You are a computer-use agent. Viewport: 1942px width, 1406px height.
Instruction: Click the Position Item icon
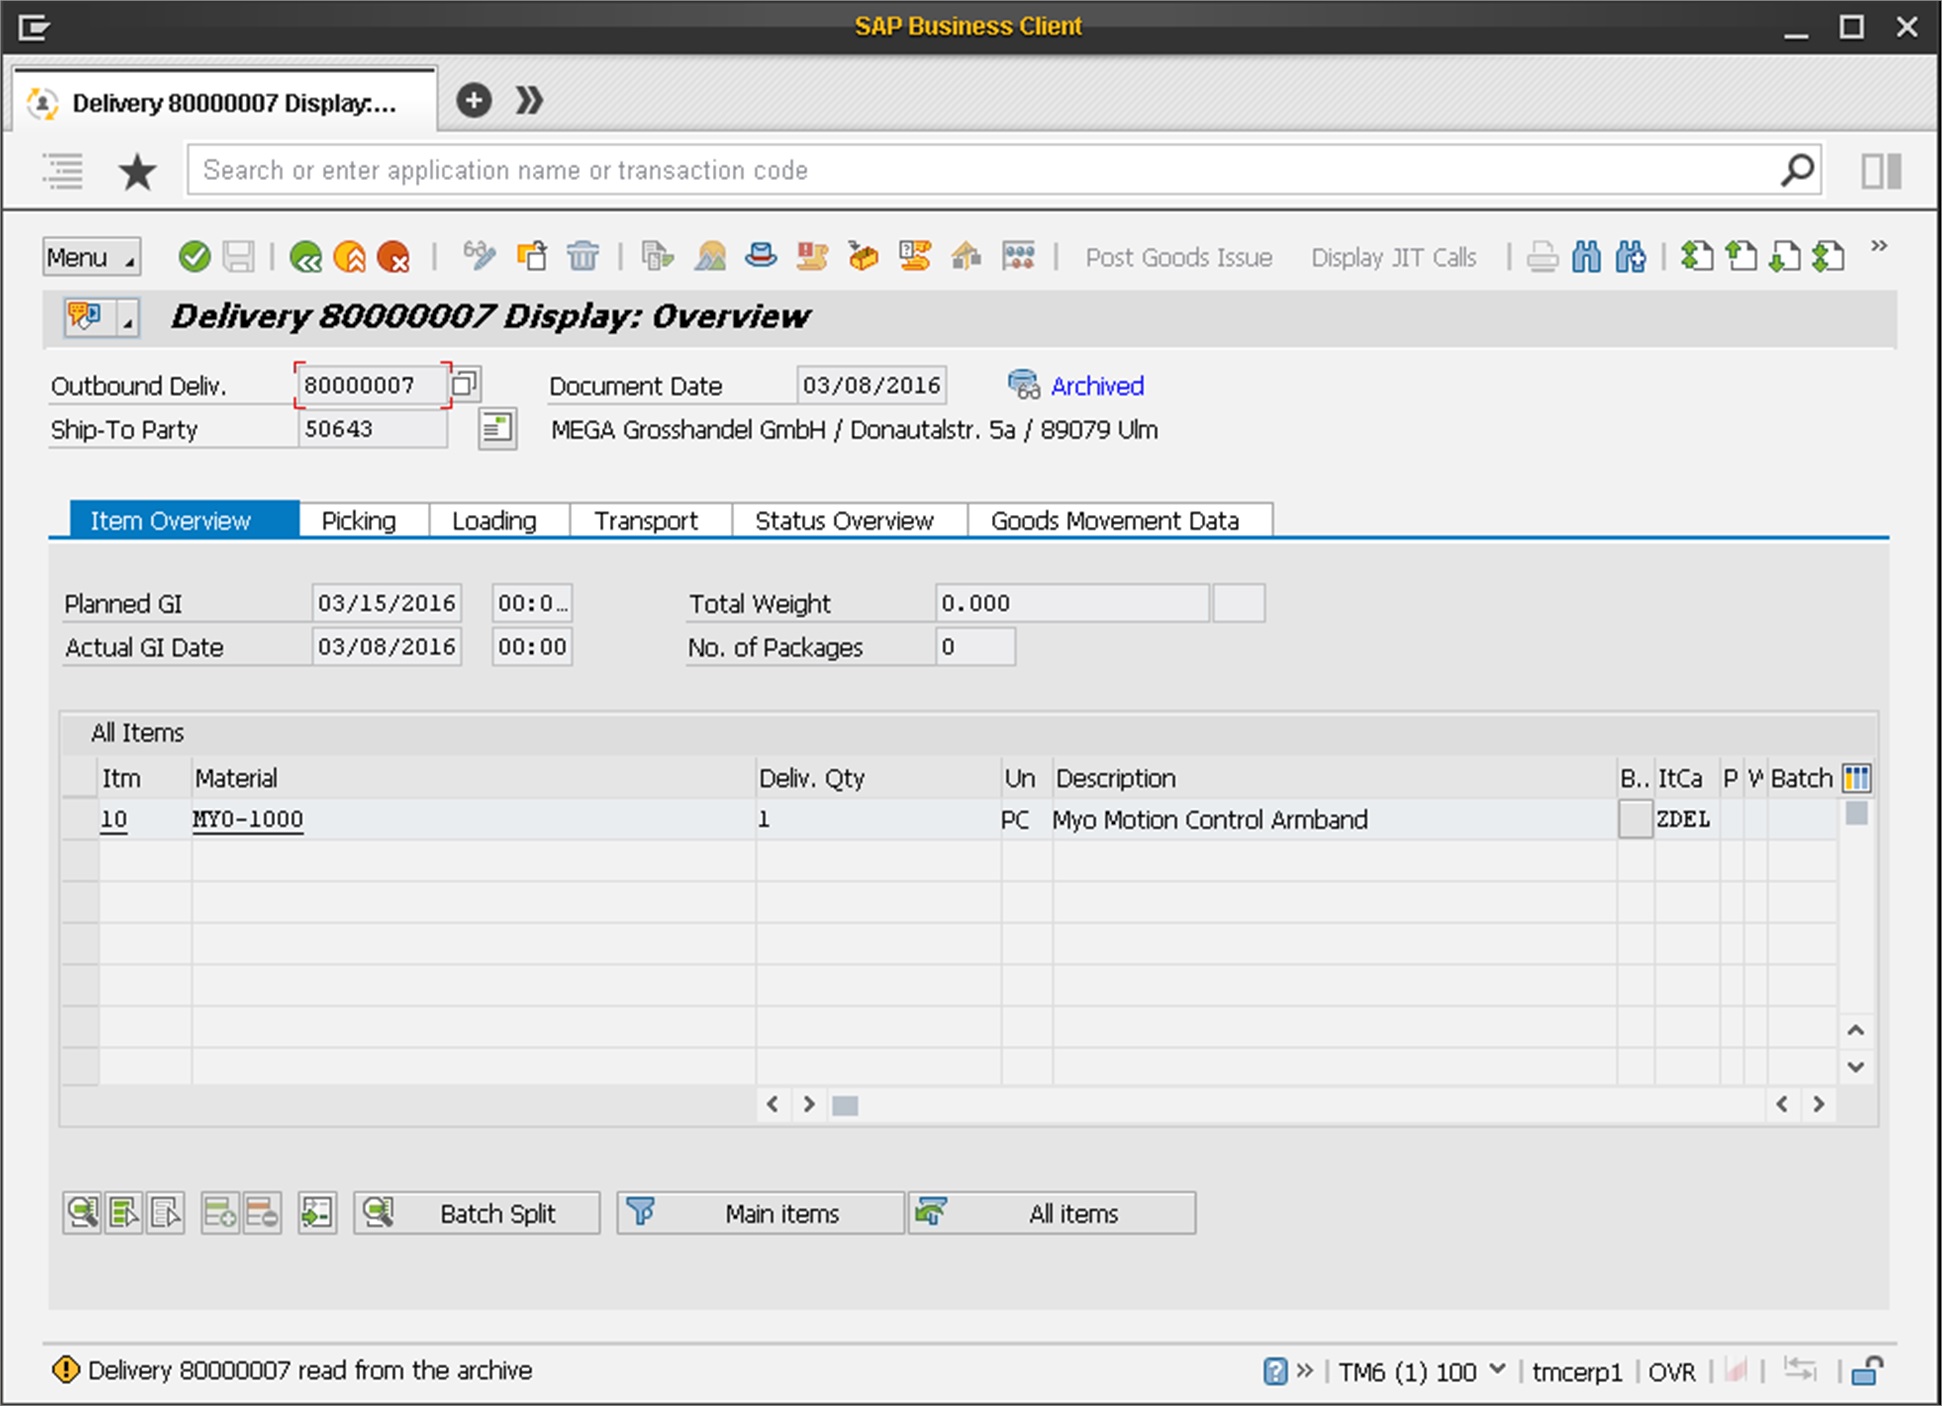[x=317, y=1213]
